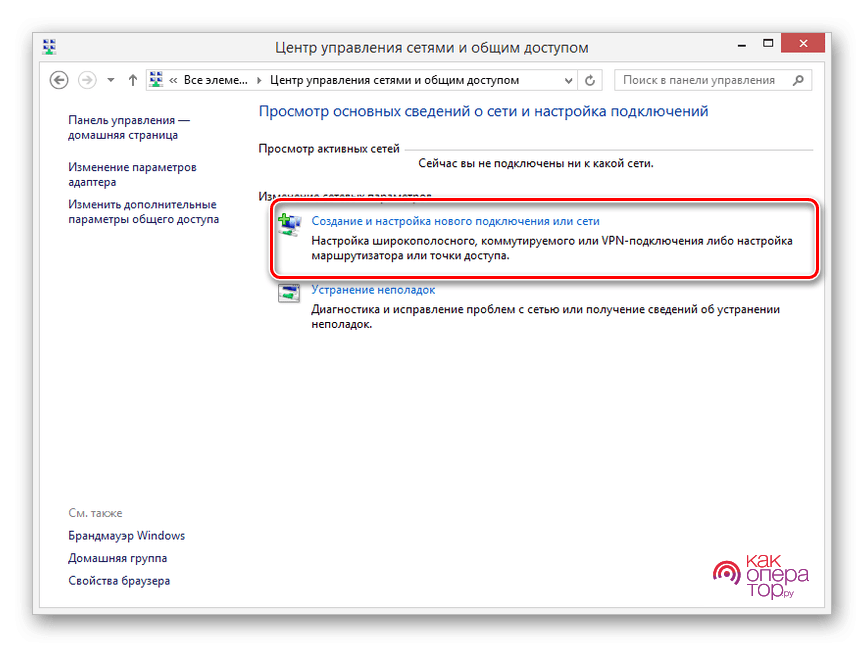Screen dimensions: 864x647
Task: Click the "Поиск в панели управления" search field
Action: pos(700,80)
